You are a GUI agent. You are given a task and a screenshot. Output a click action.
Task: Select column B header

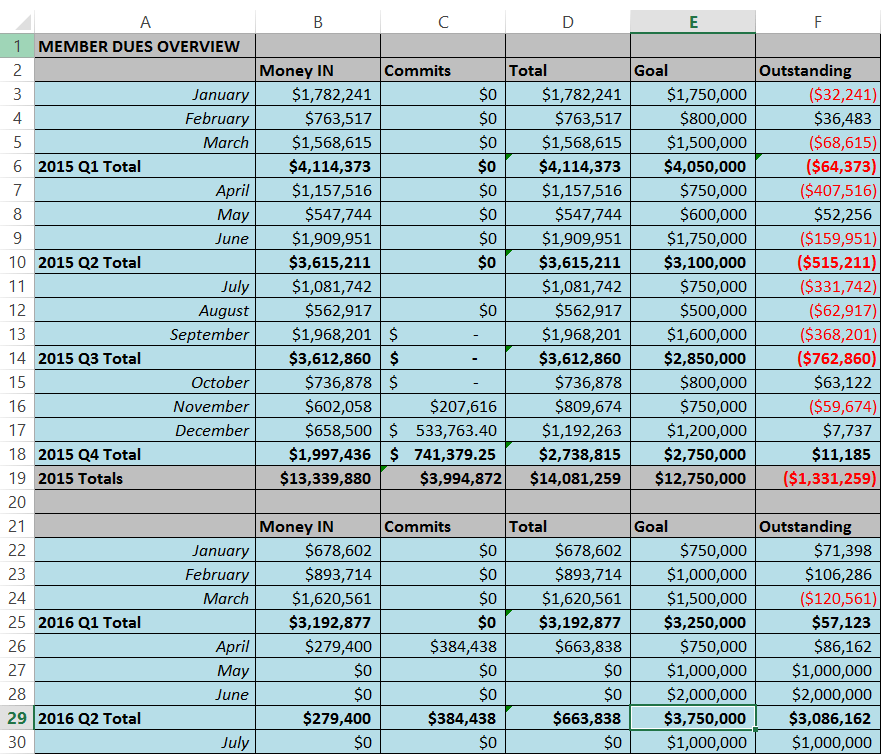coord(318,21)
